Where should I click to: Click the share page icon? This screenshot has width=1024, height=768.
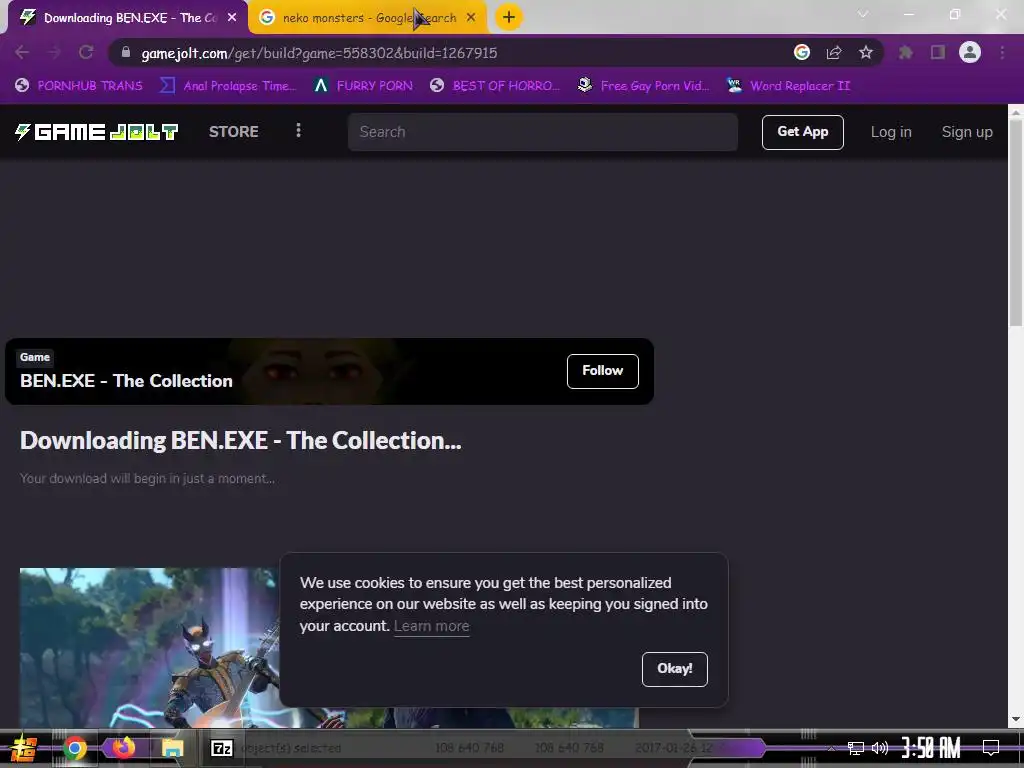(x=834, y=52)
